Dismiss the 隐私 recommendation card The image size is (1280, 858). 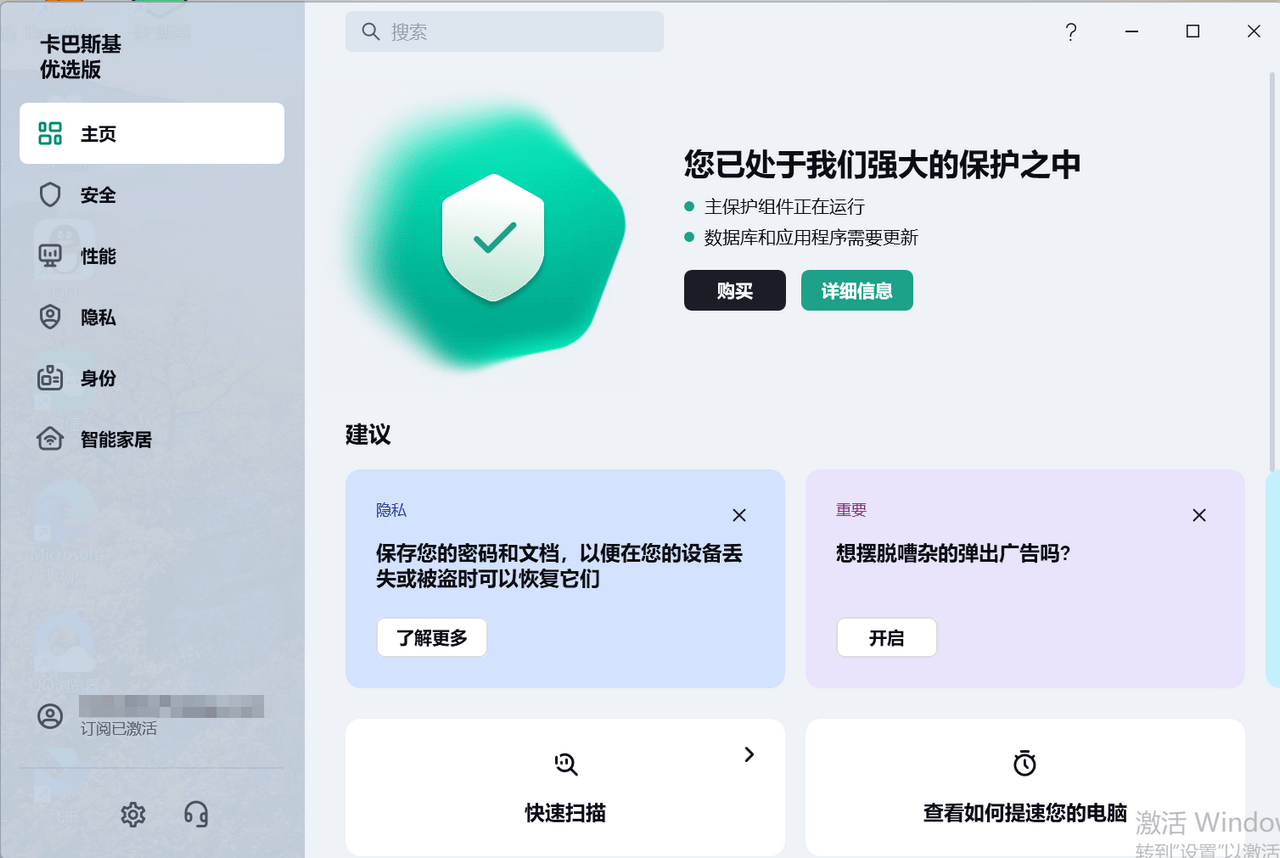[739, 515]
